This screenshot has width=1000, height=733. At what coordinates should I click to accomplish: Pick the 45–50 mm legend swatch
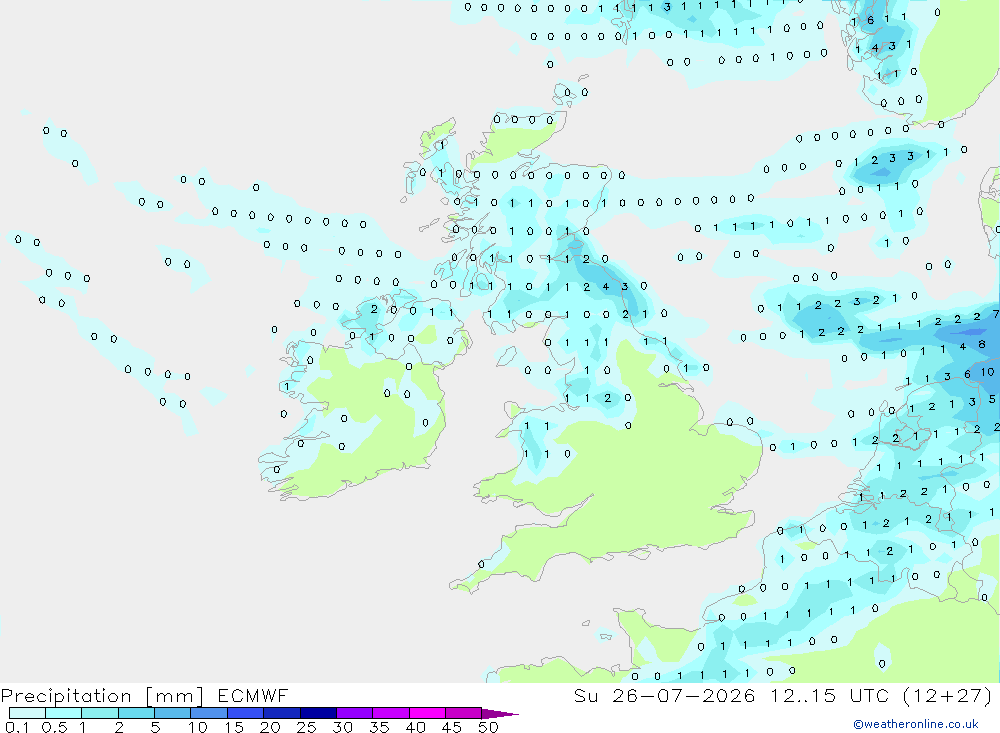coord(464,713)
